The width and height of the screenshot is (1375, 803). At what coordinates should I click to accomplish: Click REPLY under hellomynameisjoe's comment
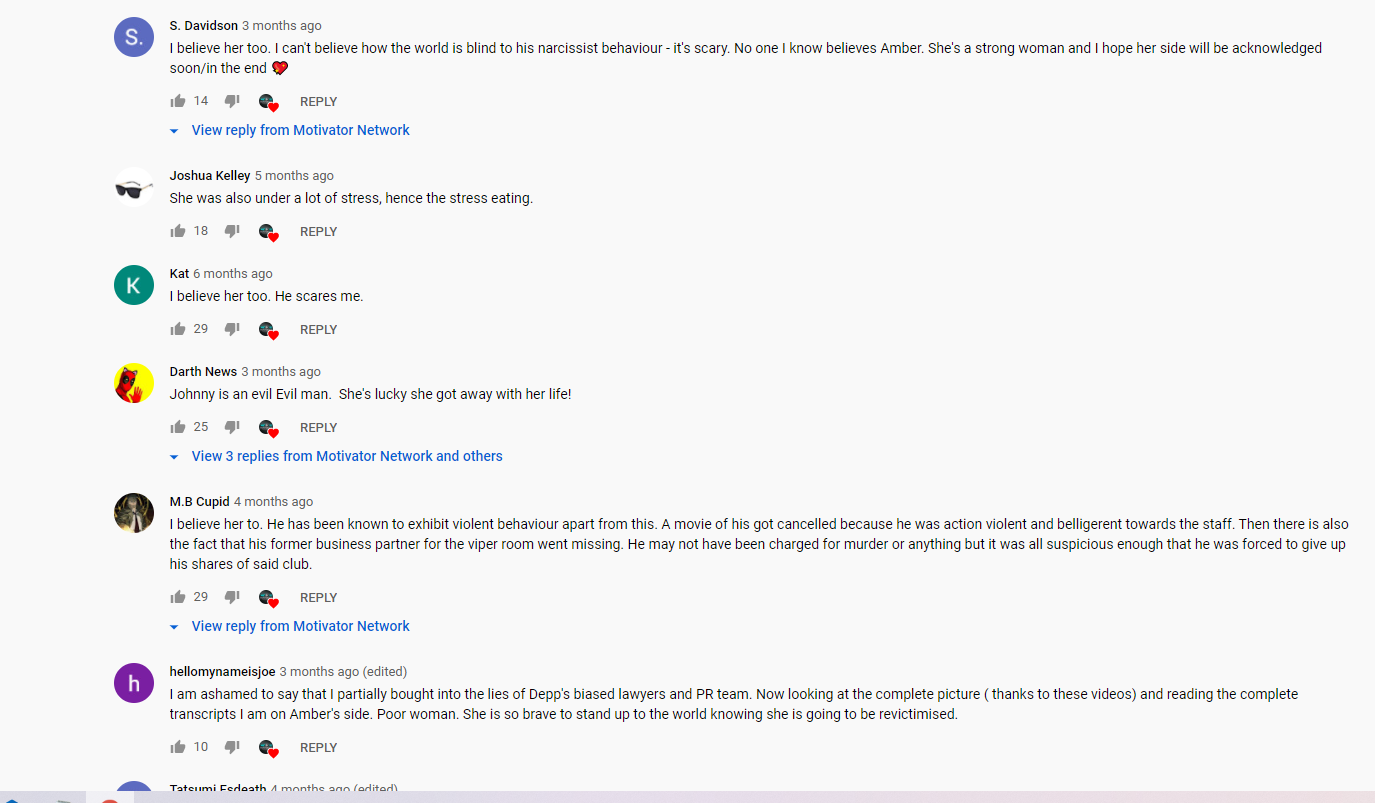point(318,747)
